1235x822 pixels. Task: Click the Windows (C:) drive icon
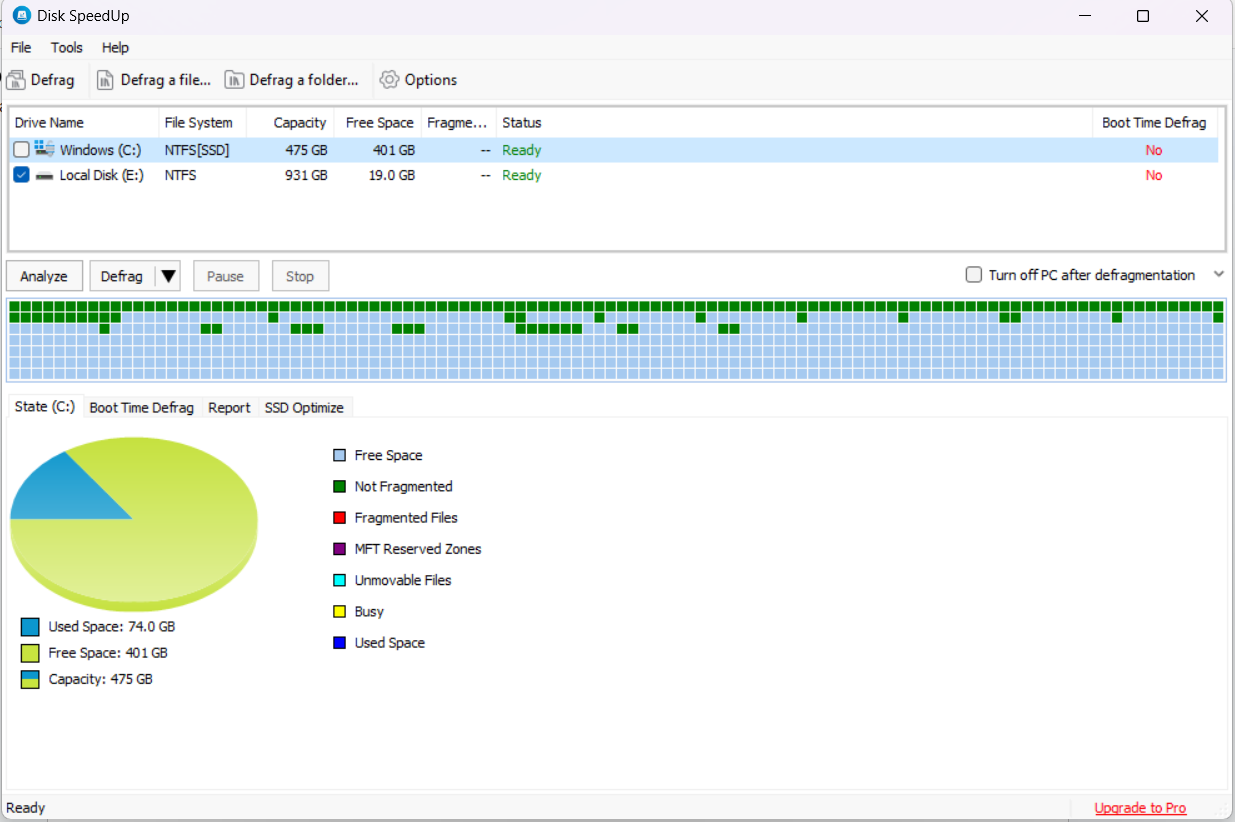point(45,150)
